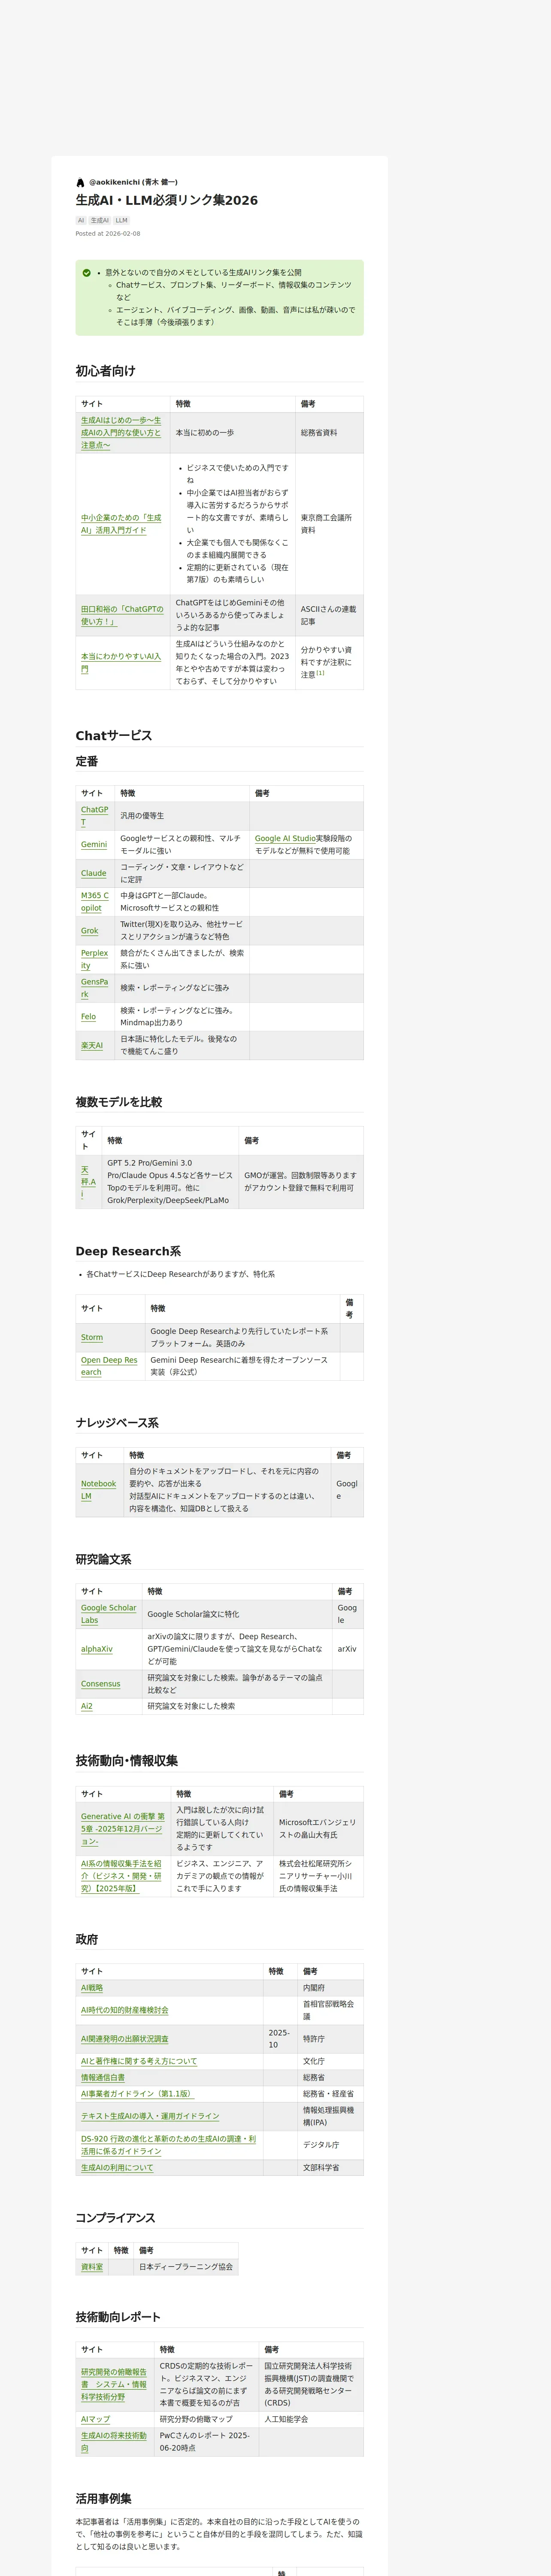The width and height of the screenshot is (551, 2576).
Task: Open the 情報通信白書 link
Action: coord(103,2078)
